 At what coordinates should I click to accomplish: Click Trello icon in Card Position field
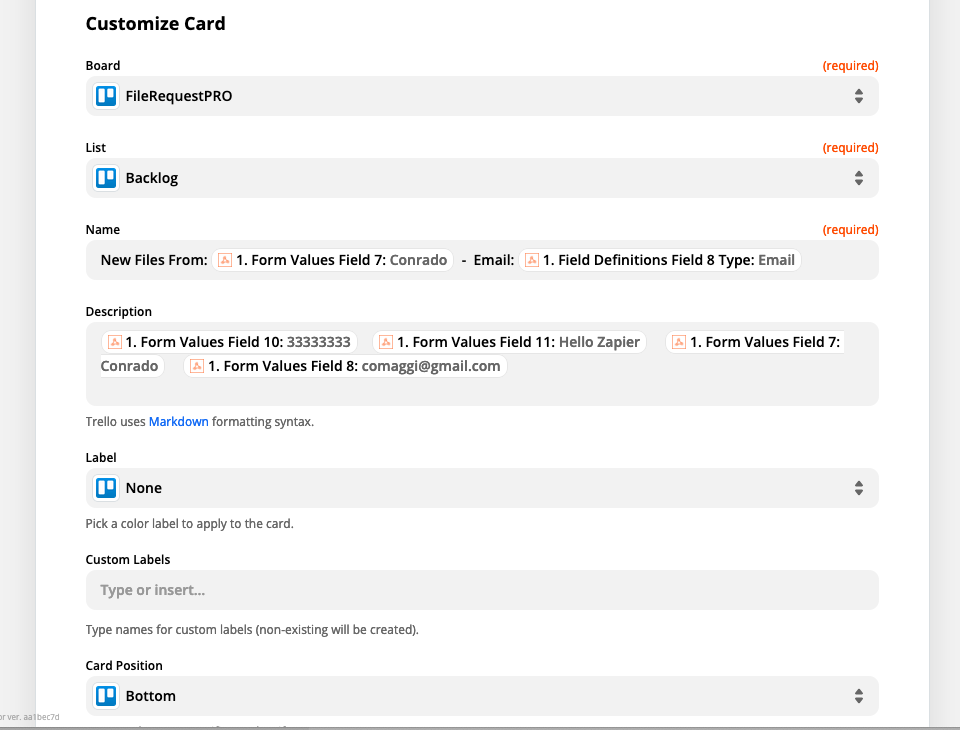tap(106, 696)
